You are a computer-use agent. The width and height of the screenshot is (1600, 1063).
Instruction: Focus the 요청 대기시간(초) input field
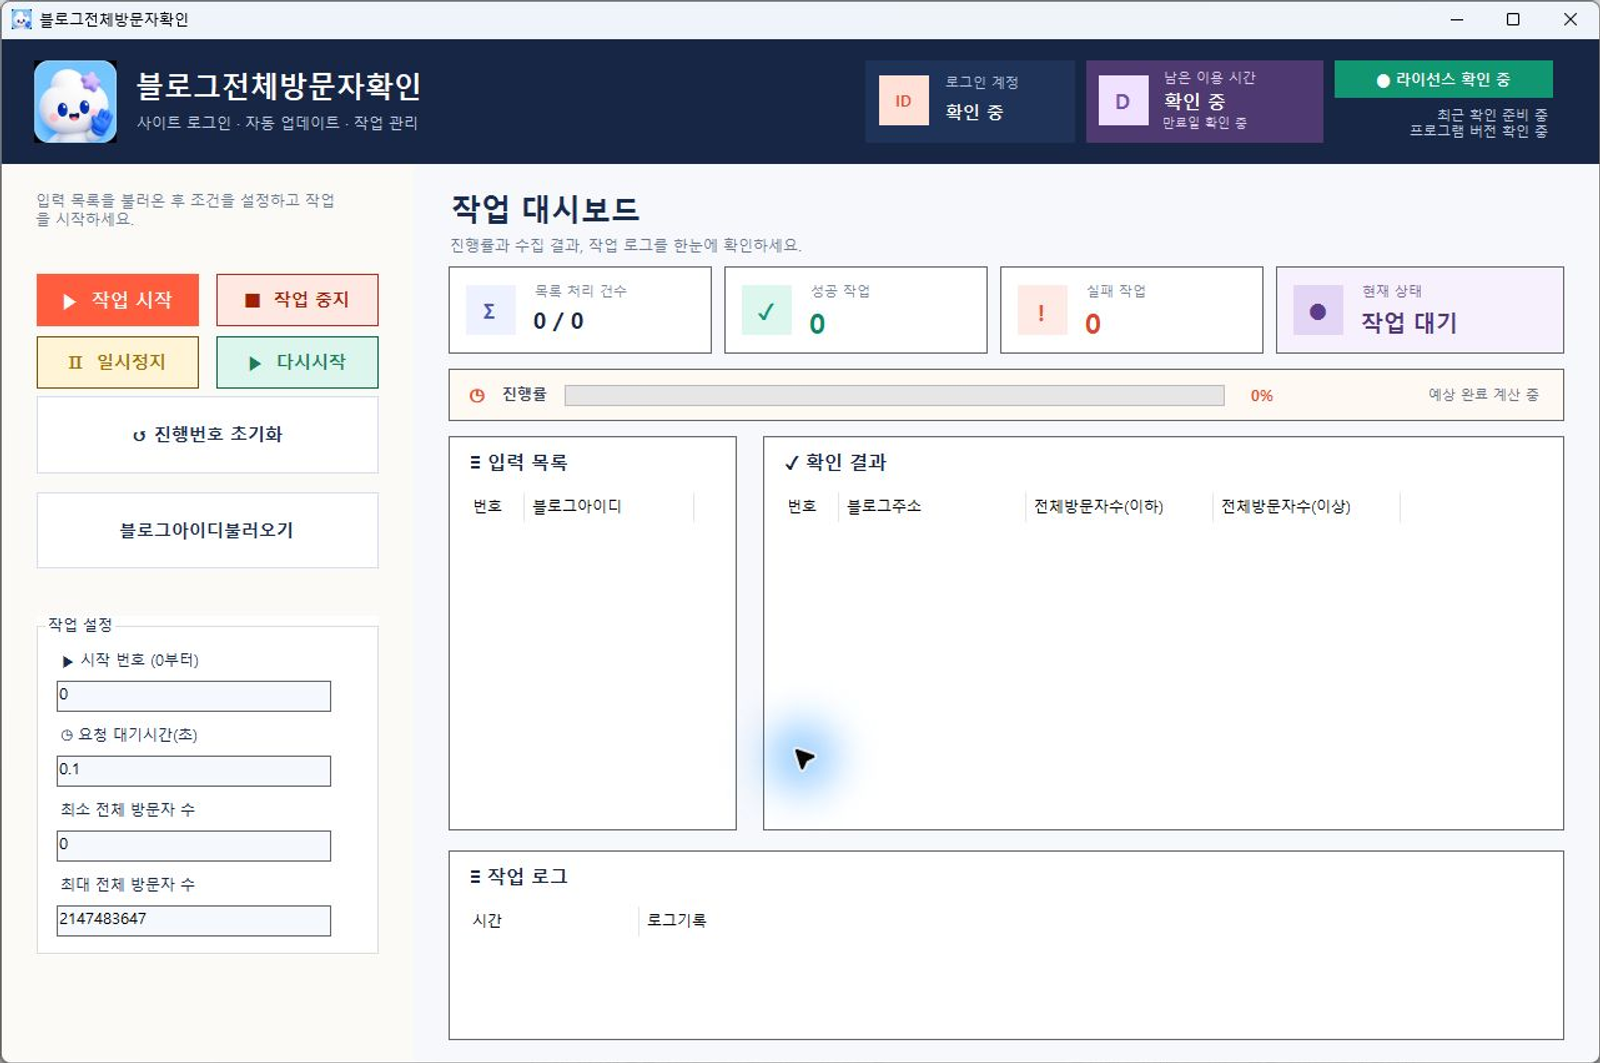pos(194,770)
